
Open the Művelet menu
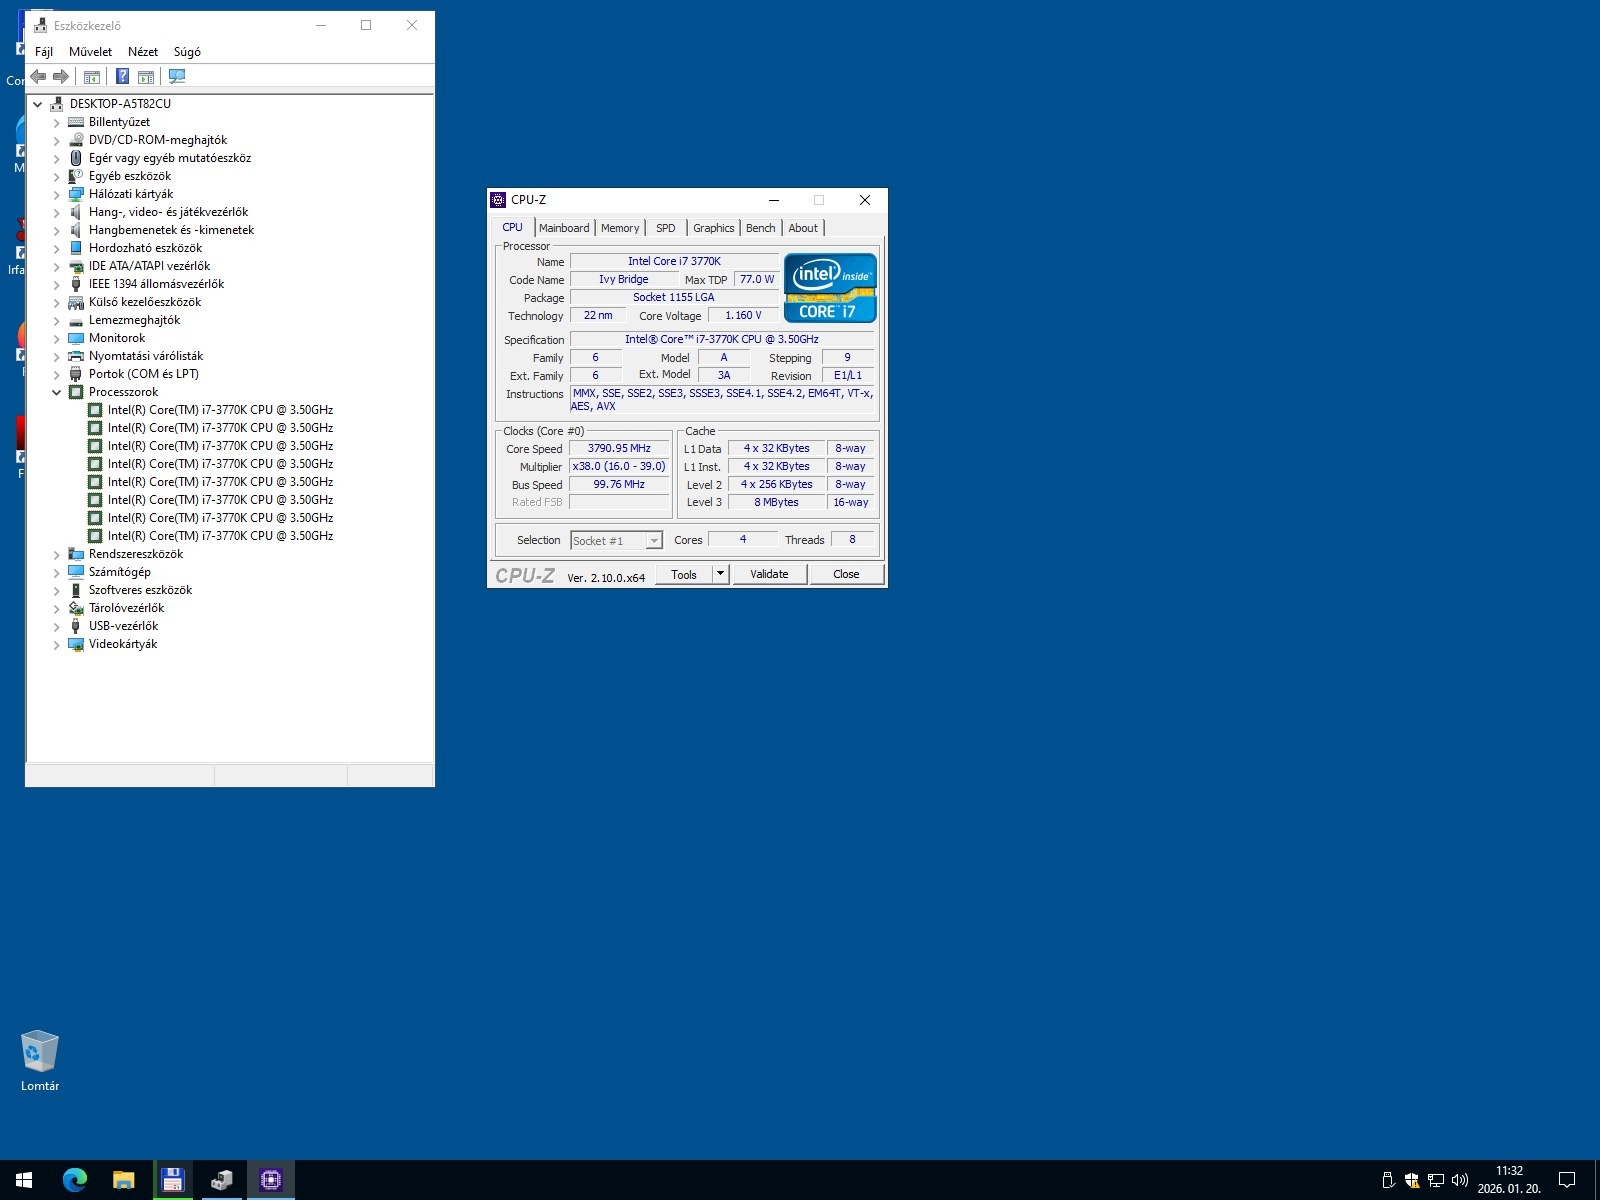(x=90, y=52)
